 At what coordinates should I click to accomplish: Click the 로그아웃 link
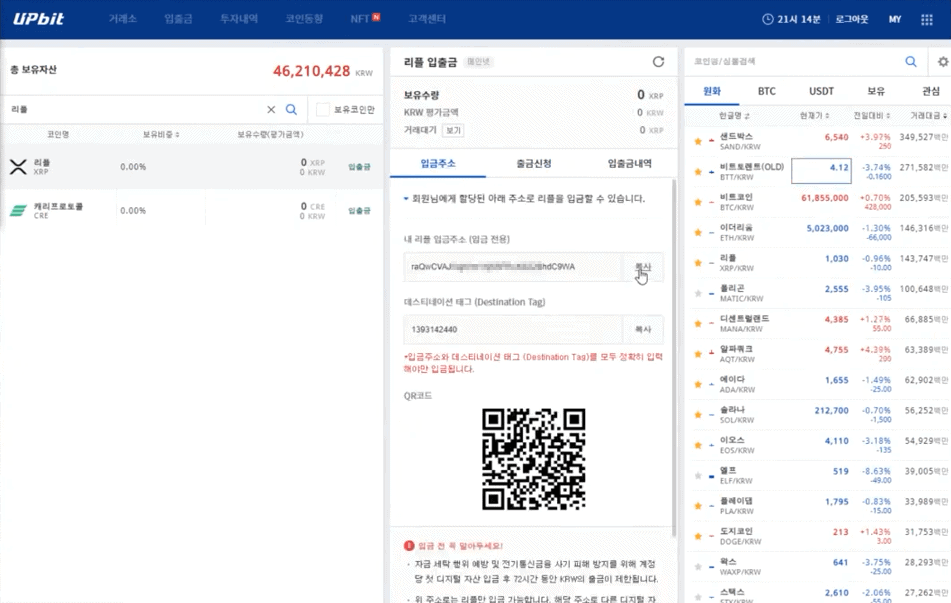click(x=852, y=19)
